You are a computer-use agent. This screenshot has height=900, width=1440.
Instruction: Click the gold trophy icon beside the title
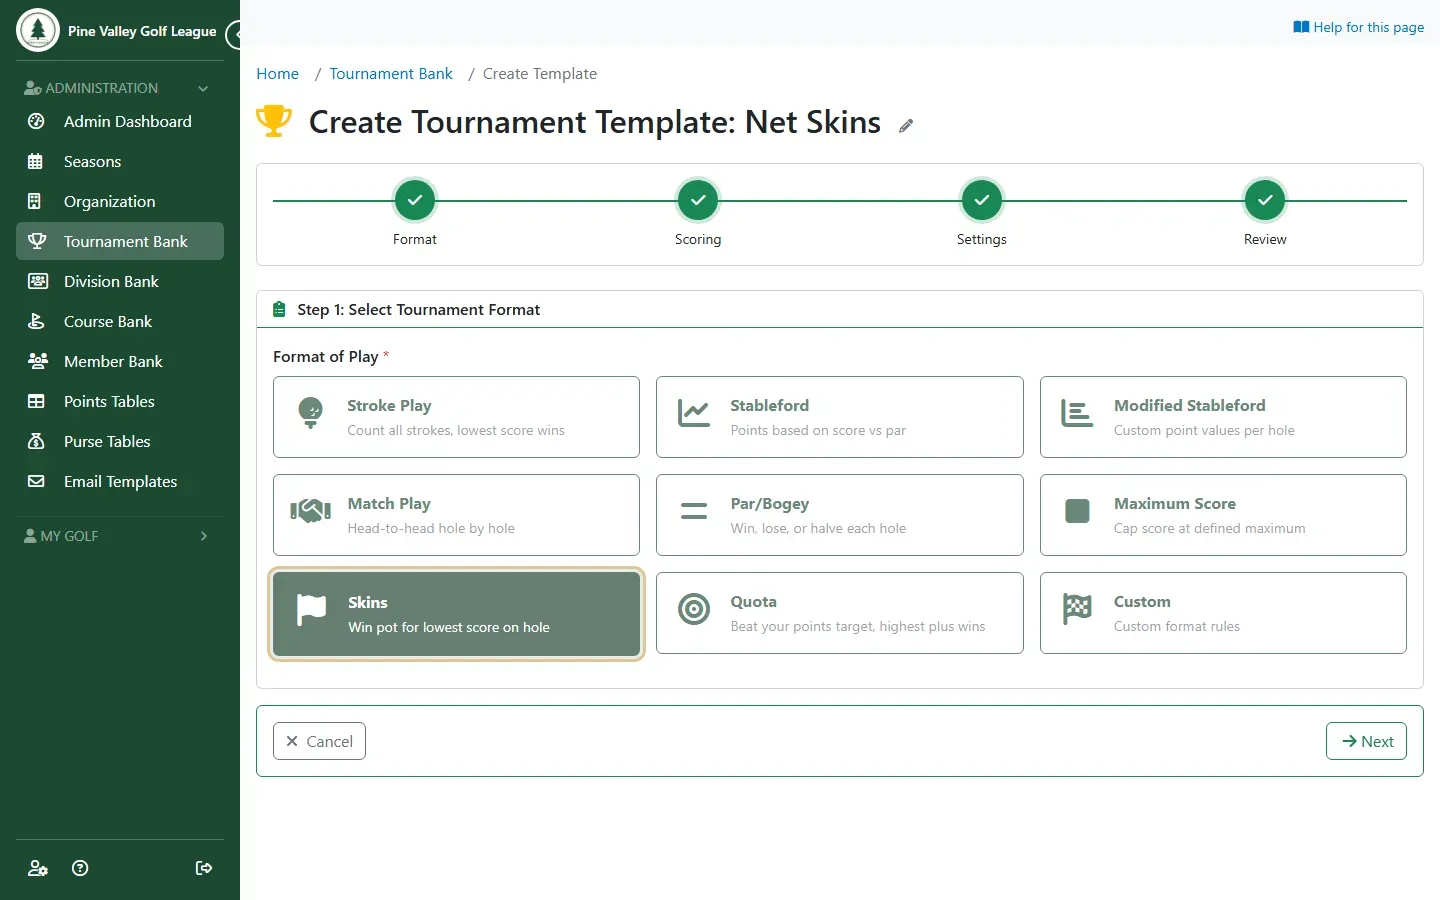click(x=274, y=121)
